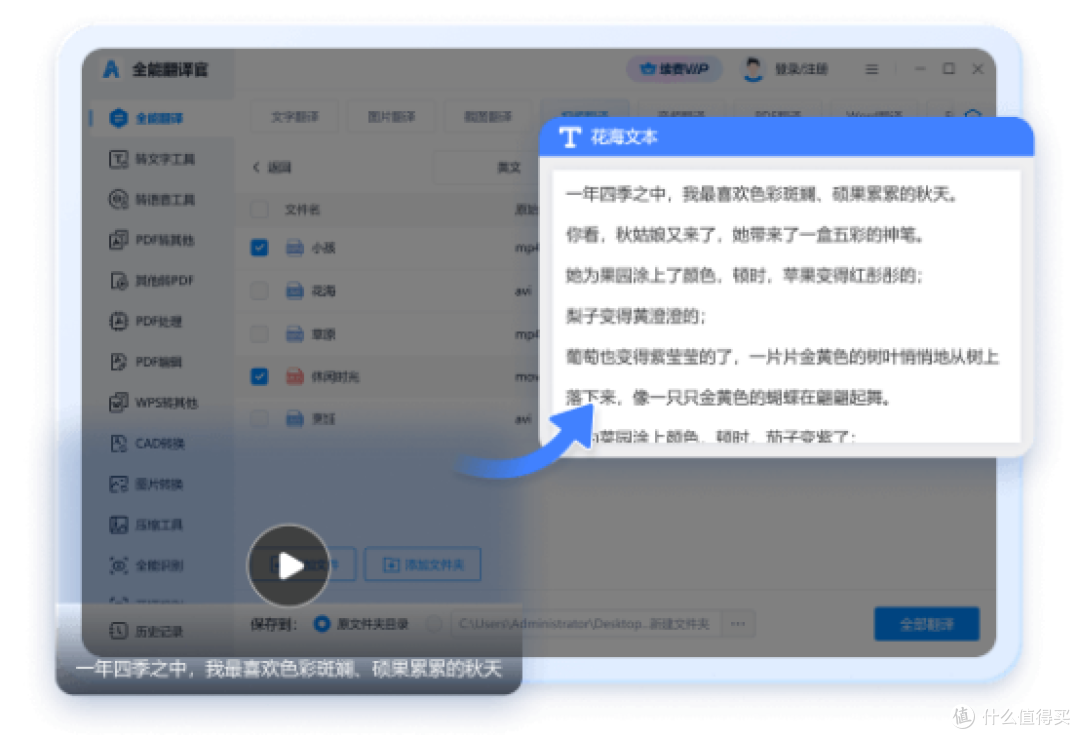
Task: Open the 图片转换 sidebar tool
Action: [145, 483]
